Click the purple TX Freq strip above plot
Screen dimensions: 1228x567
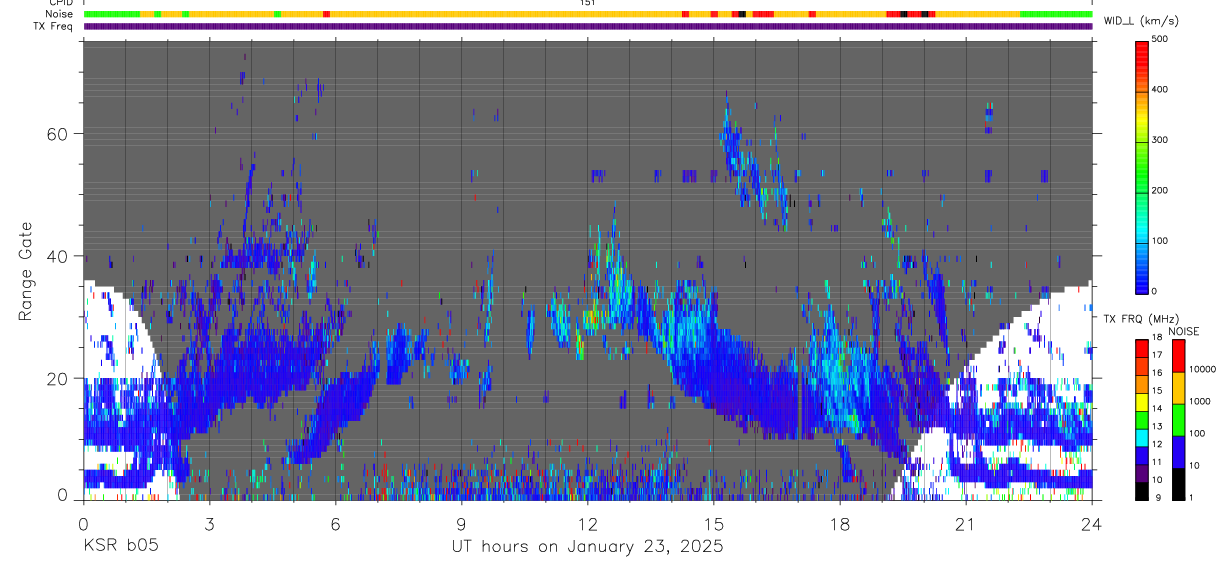click(x=587, y=26)
